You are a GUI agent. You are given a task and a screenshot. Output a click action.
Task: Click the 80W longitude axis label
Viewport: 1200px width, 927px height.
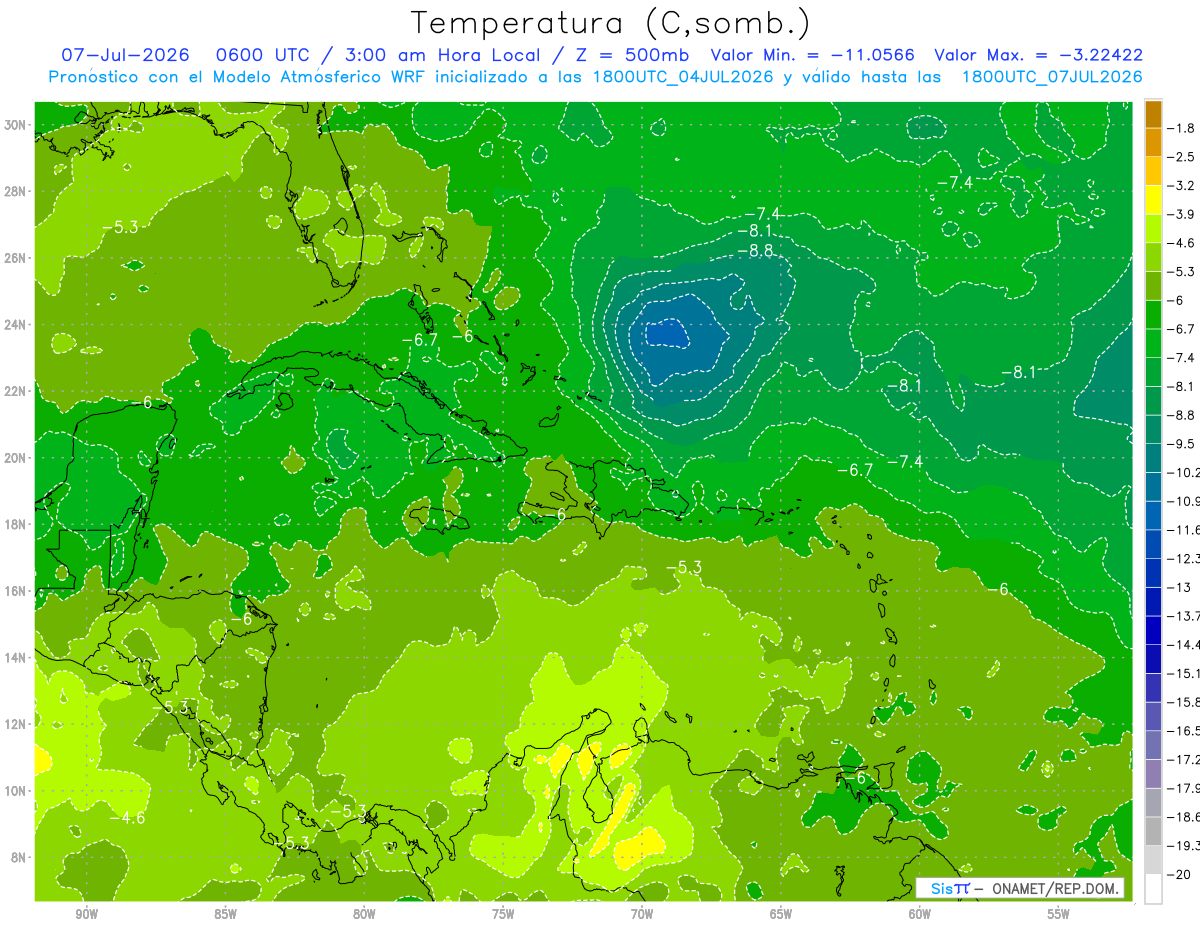click(x=364, y=915)
